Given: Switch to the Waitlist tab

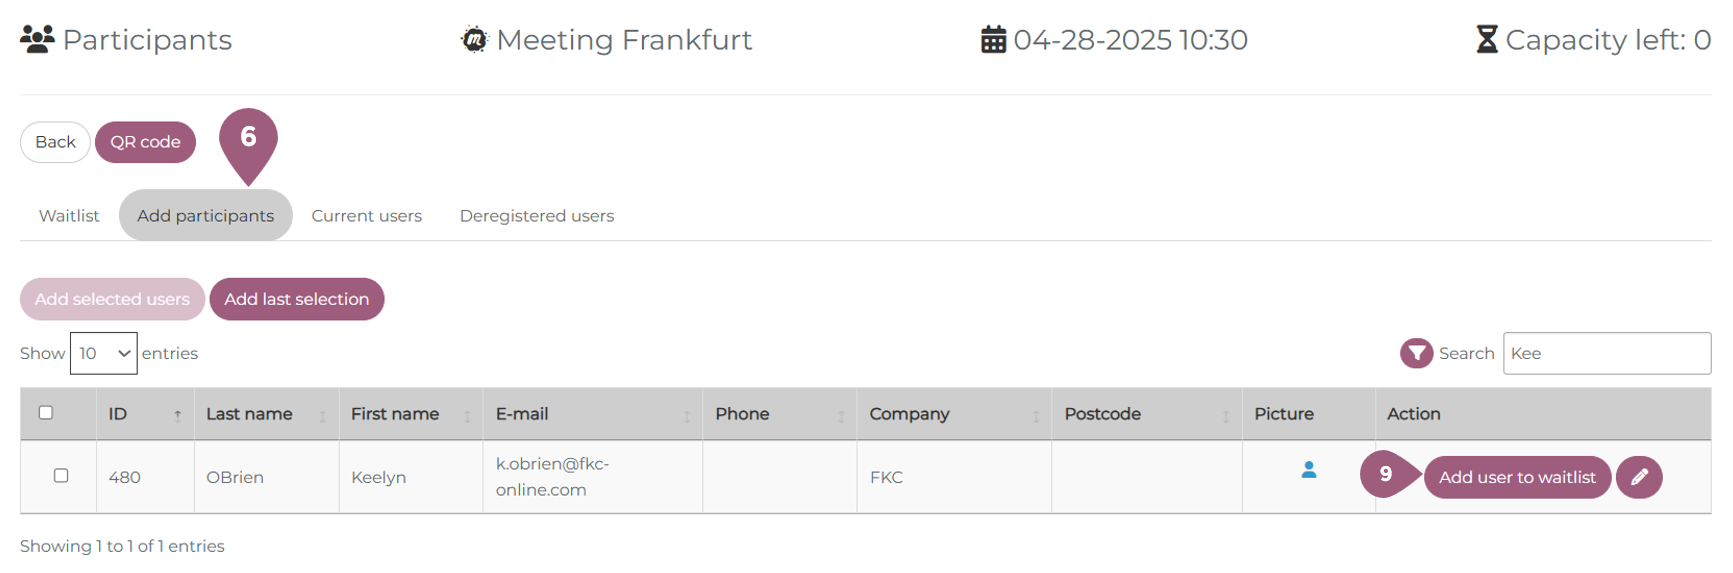Looking at the screenshot, I should [69, 216].
